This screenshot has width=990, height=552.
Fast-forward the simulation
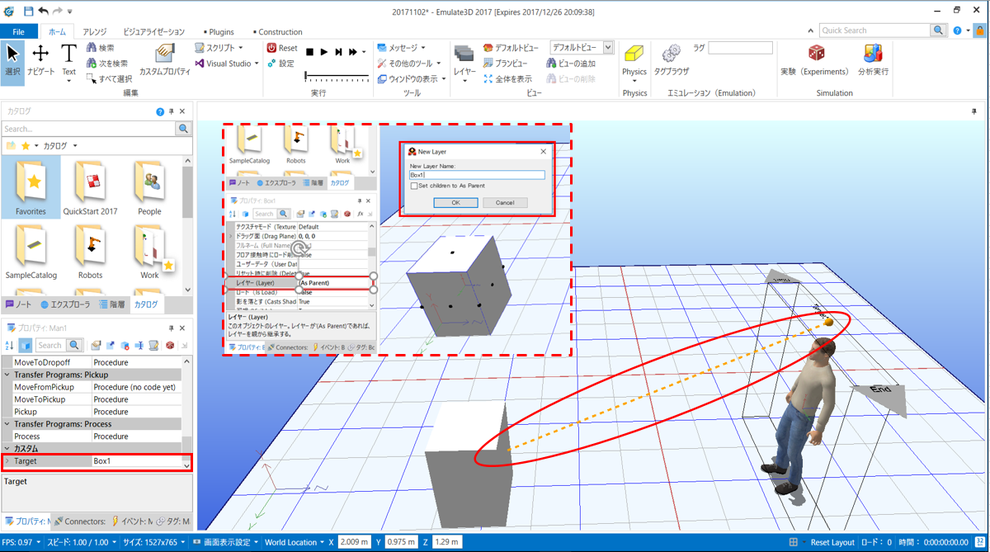click(x=353, y=52)
